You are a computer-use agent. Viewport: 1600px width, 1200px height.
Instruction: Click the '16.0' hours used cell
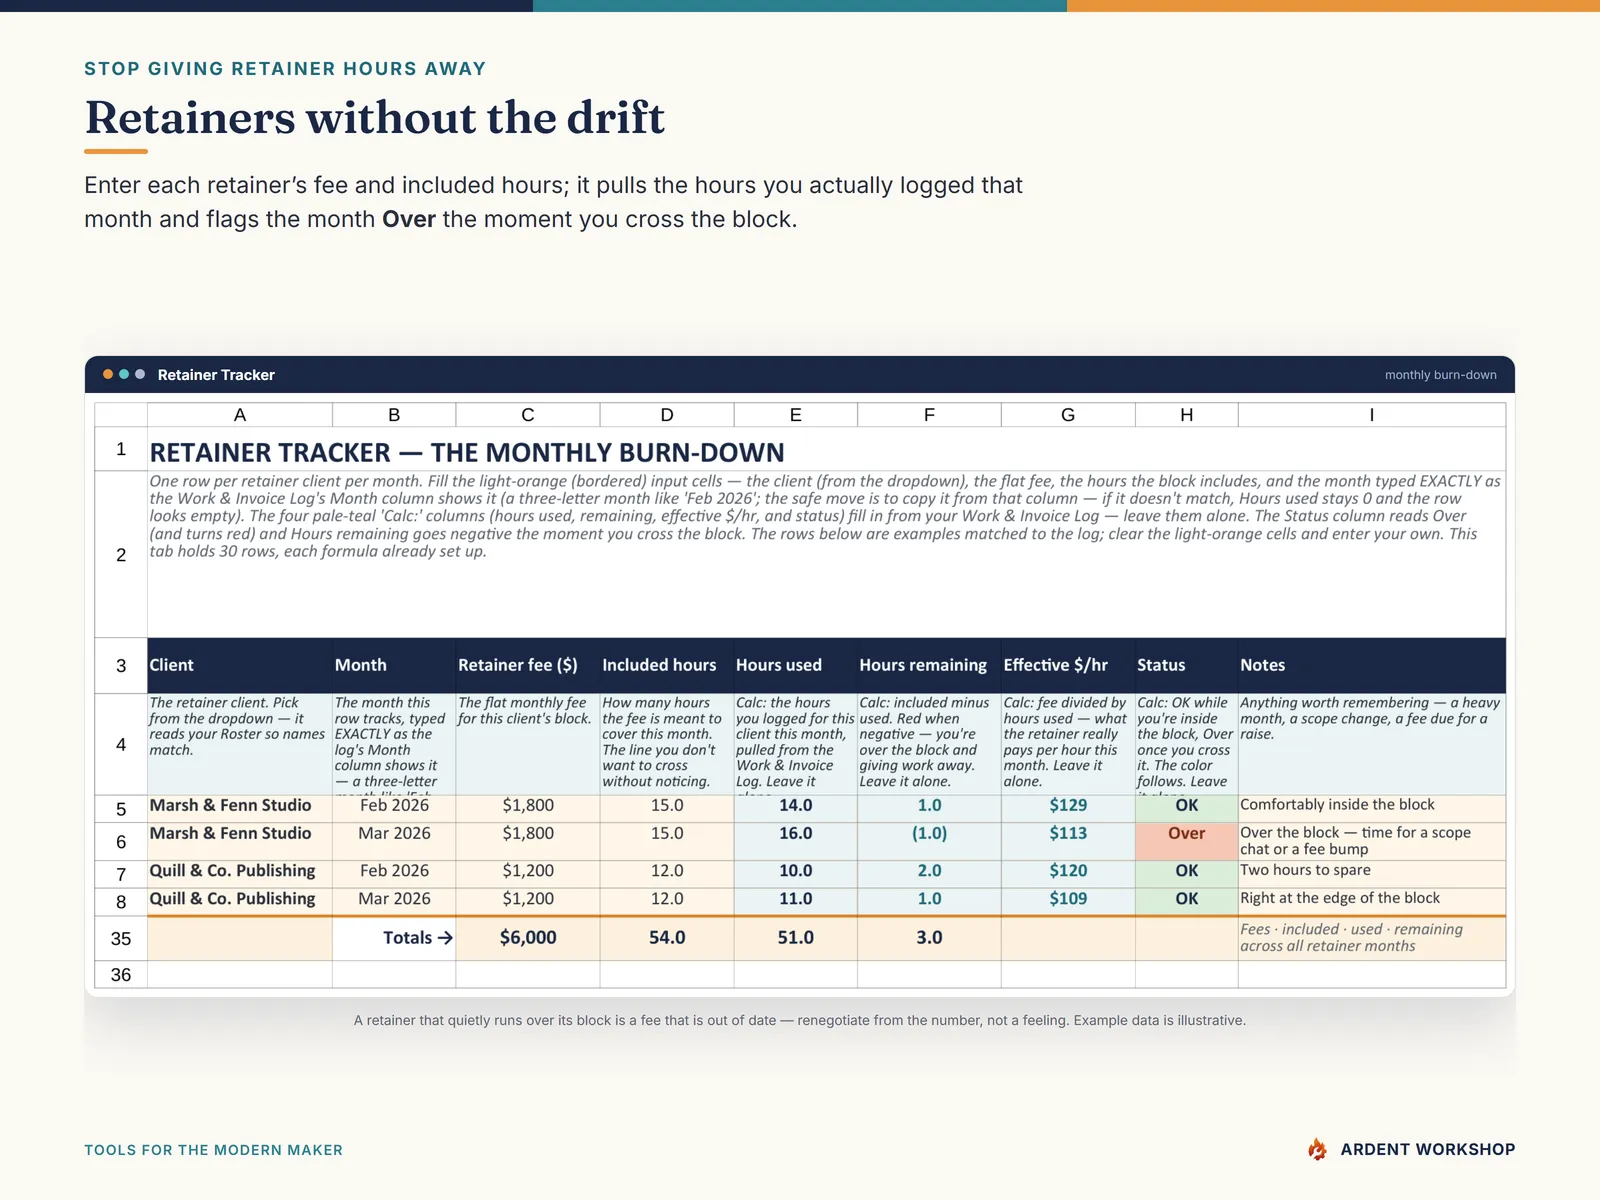point(796,841)
